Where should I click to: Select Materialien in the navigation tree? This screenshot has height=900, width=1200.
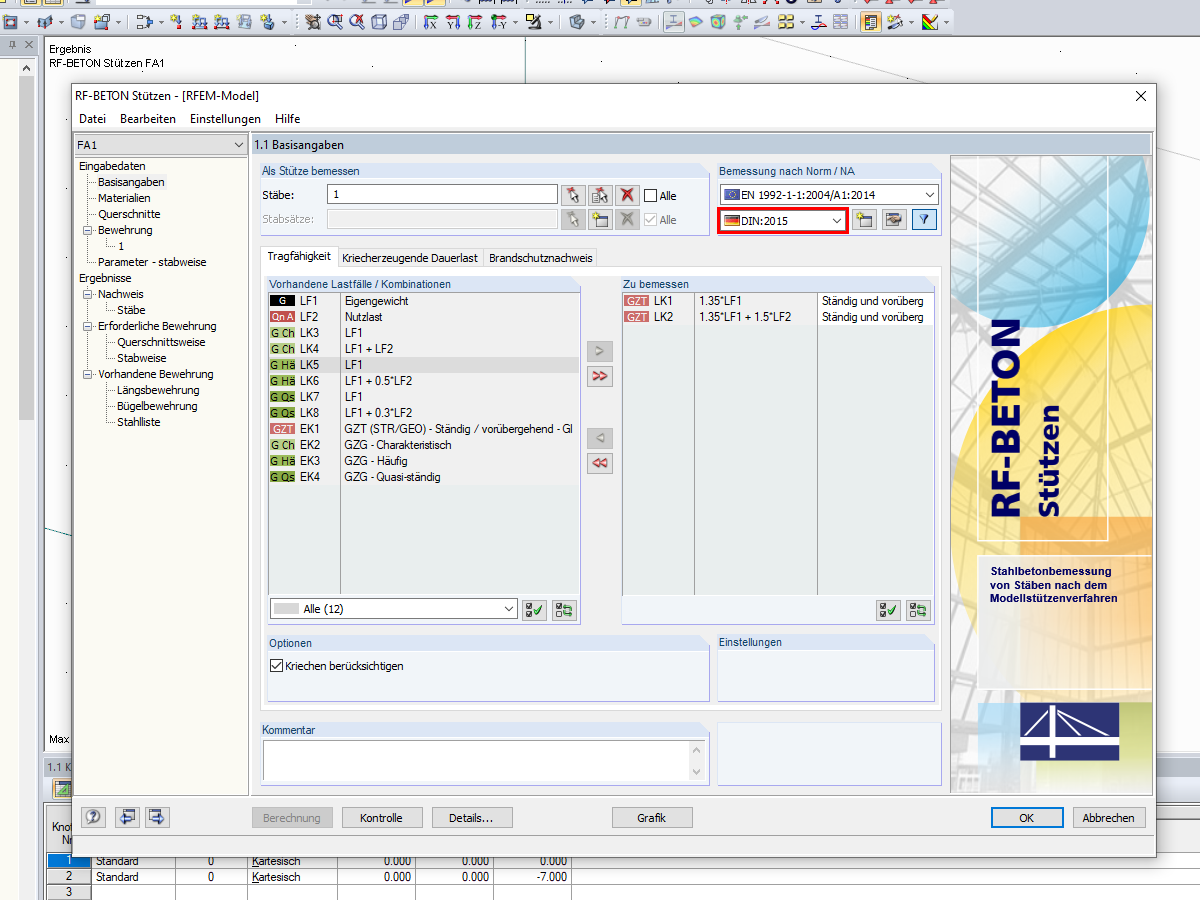124,198
